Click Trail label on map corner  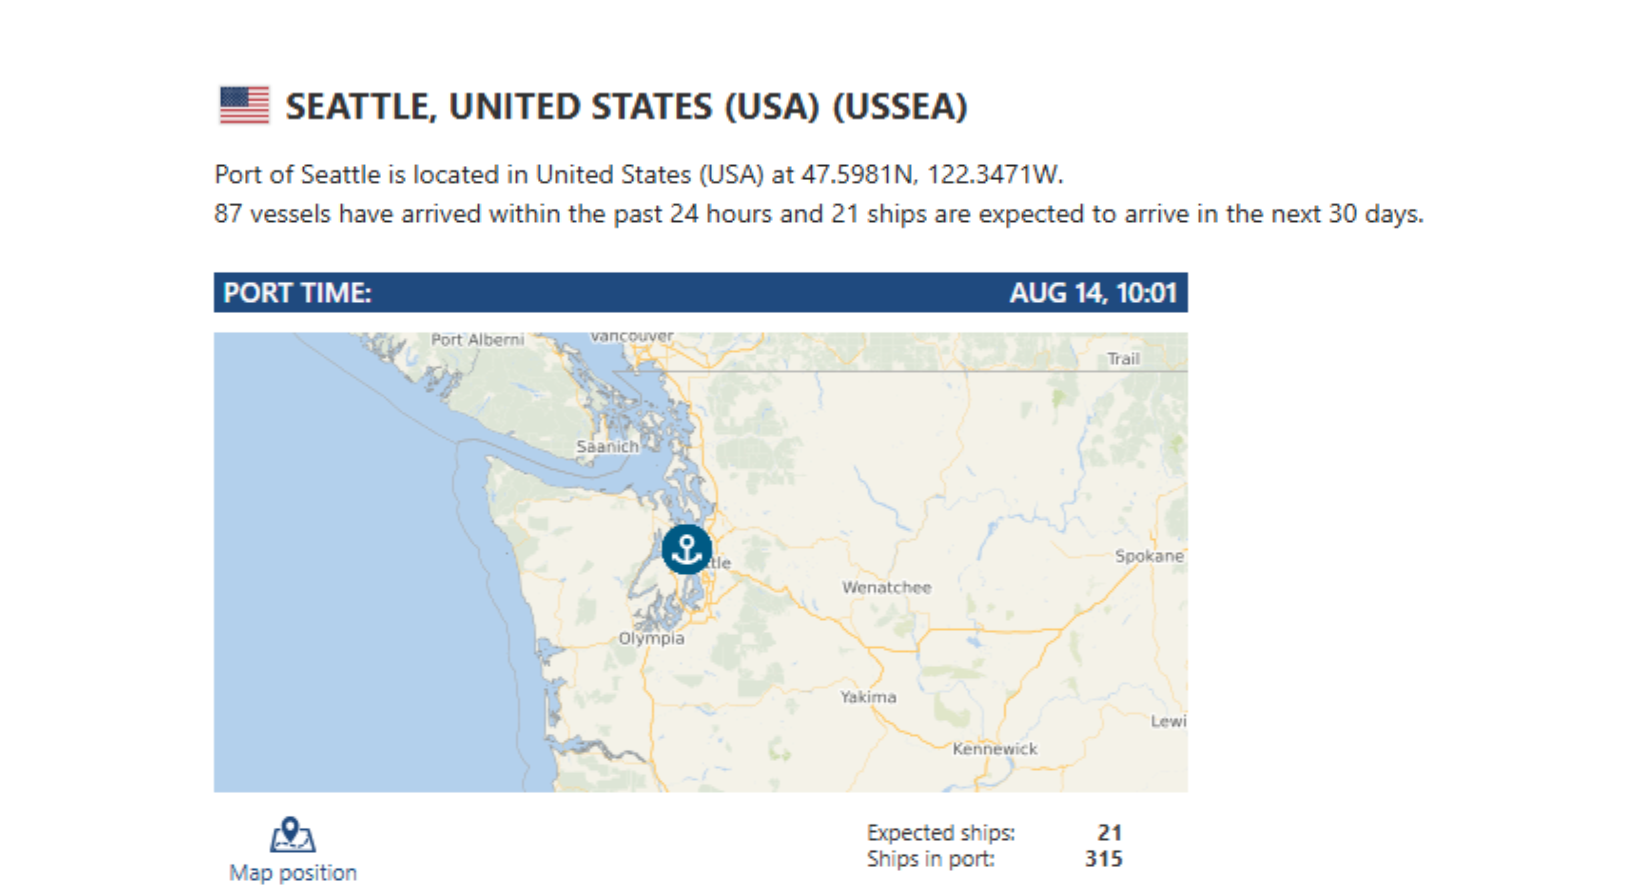click(x=1123, y=359)
